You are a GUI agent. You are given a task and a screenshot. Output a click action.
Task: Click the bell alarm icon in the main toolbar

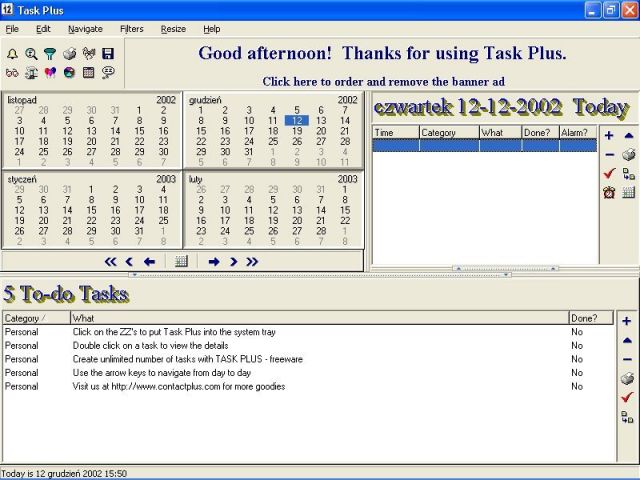tap(12, 54)
